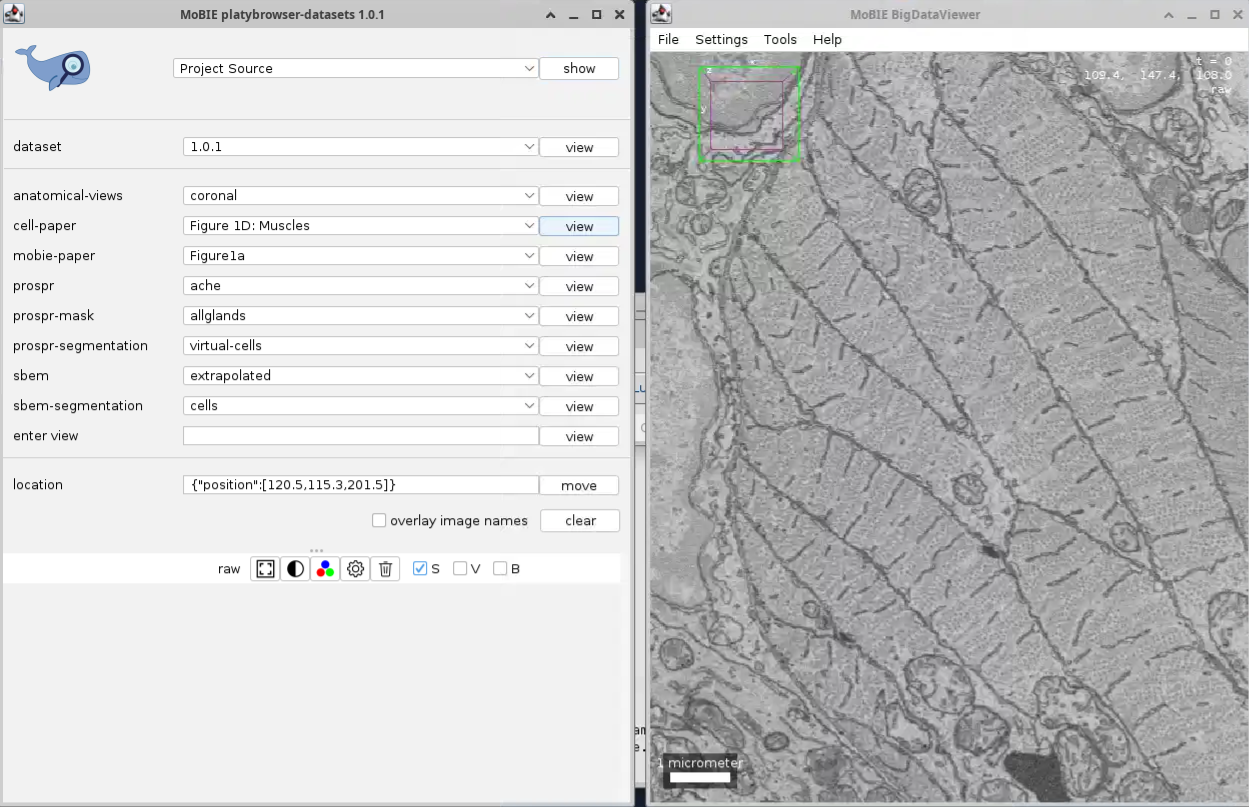
Task: Click the enter view text field
Action: pos(361,436)
